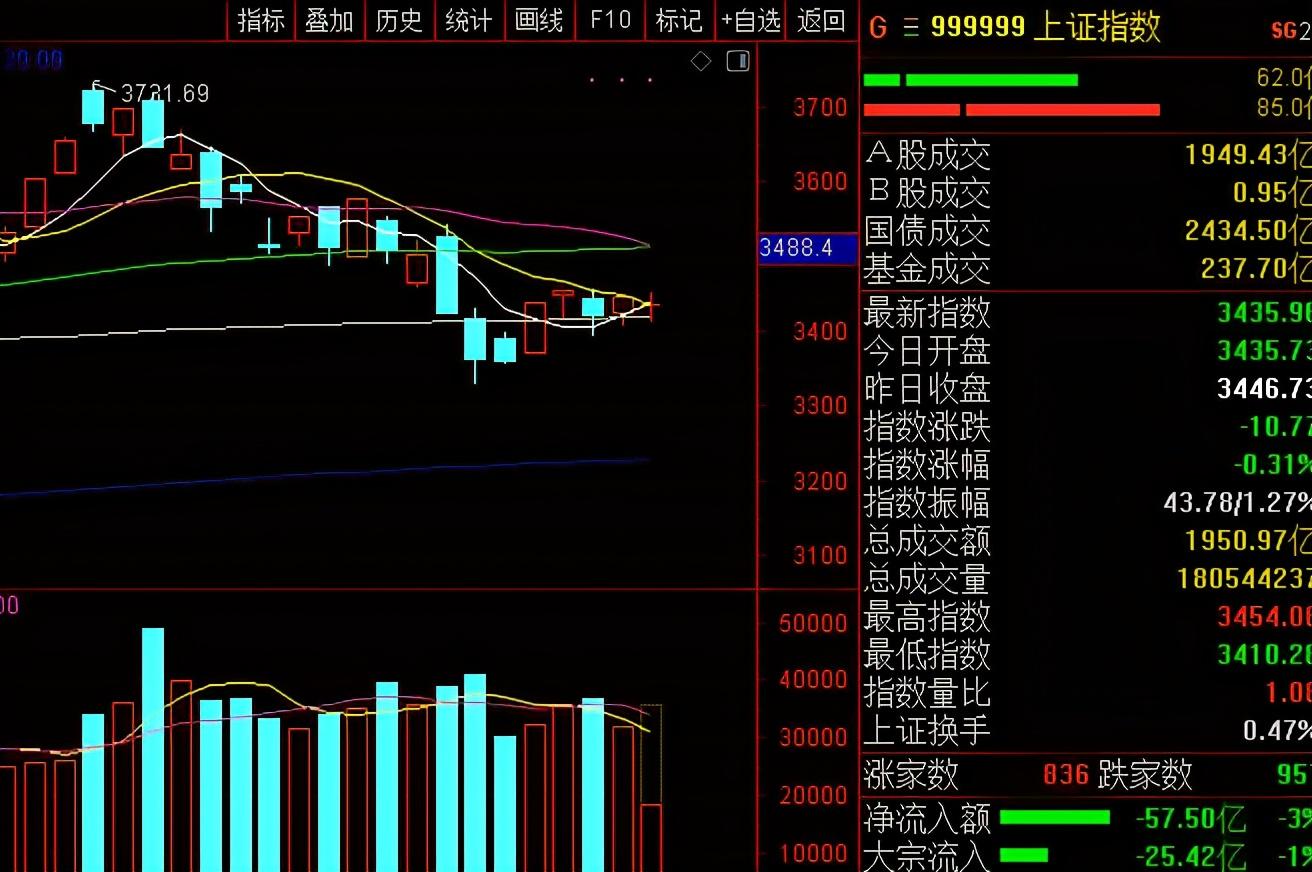Click the 上证指数 index title
The image size is (1312, 872).
(x=1096, y=27)
